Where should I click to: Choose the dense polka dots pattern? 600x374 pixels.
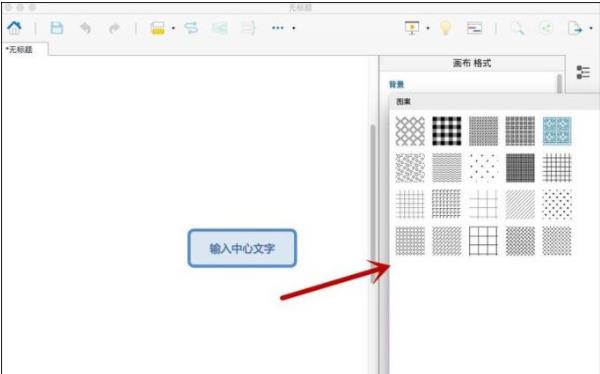click(x=557, y=204)
